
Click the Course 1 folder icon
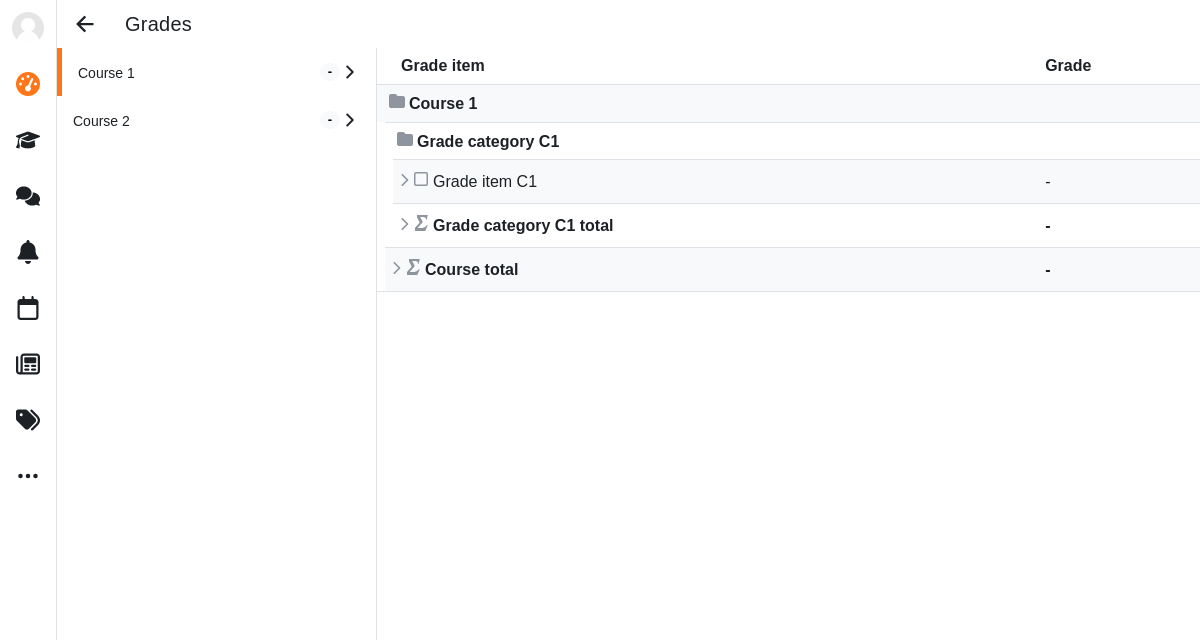tap(397, 102)
